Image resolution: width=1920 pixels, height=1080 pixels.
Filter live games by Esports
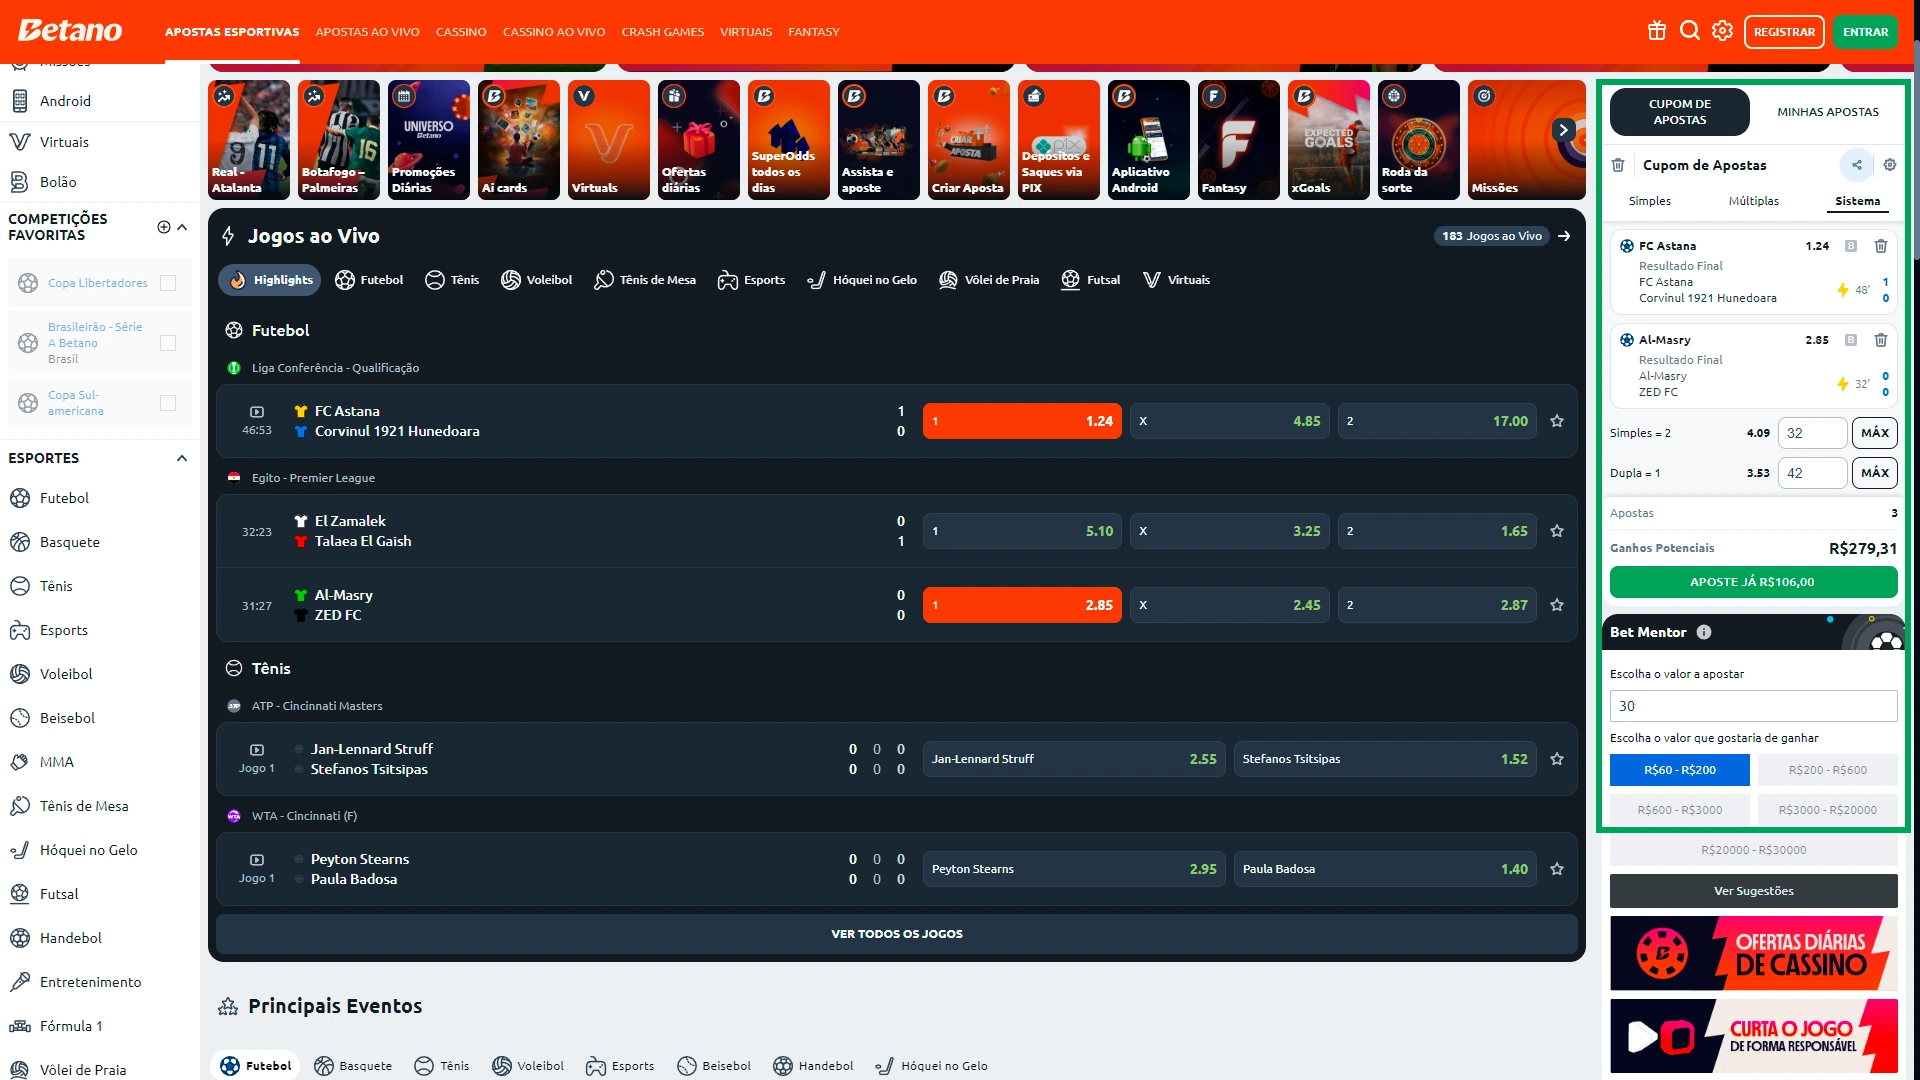click(751, 280)
